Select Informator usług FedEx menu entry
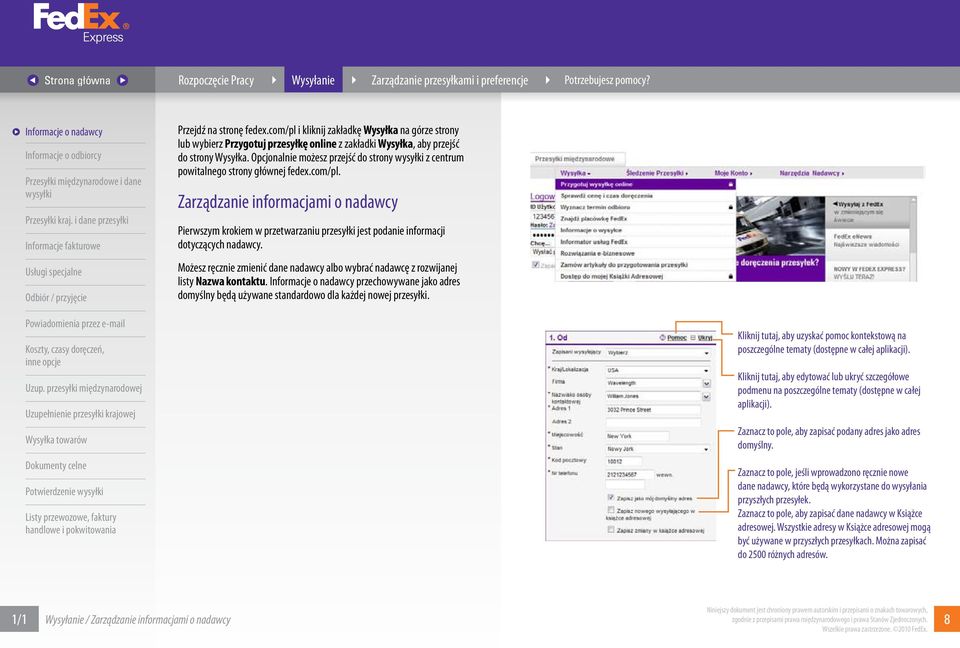 coord(645,242)
